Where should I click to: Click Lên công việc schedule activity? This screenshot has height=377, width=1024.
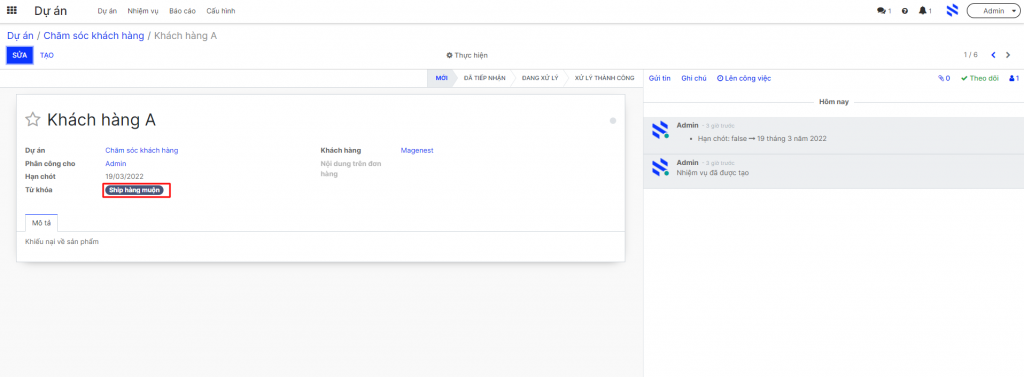[744, 78]
